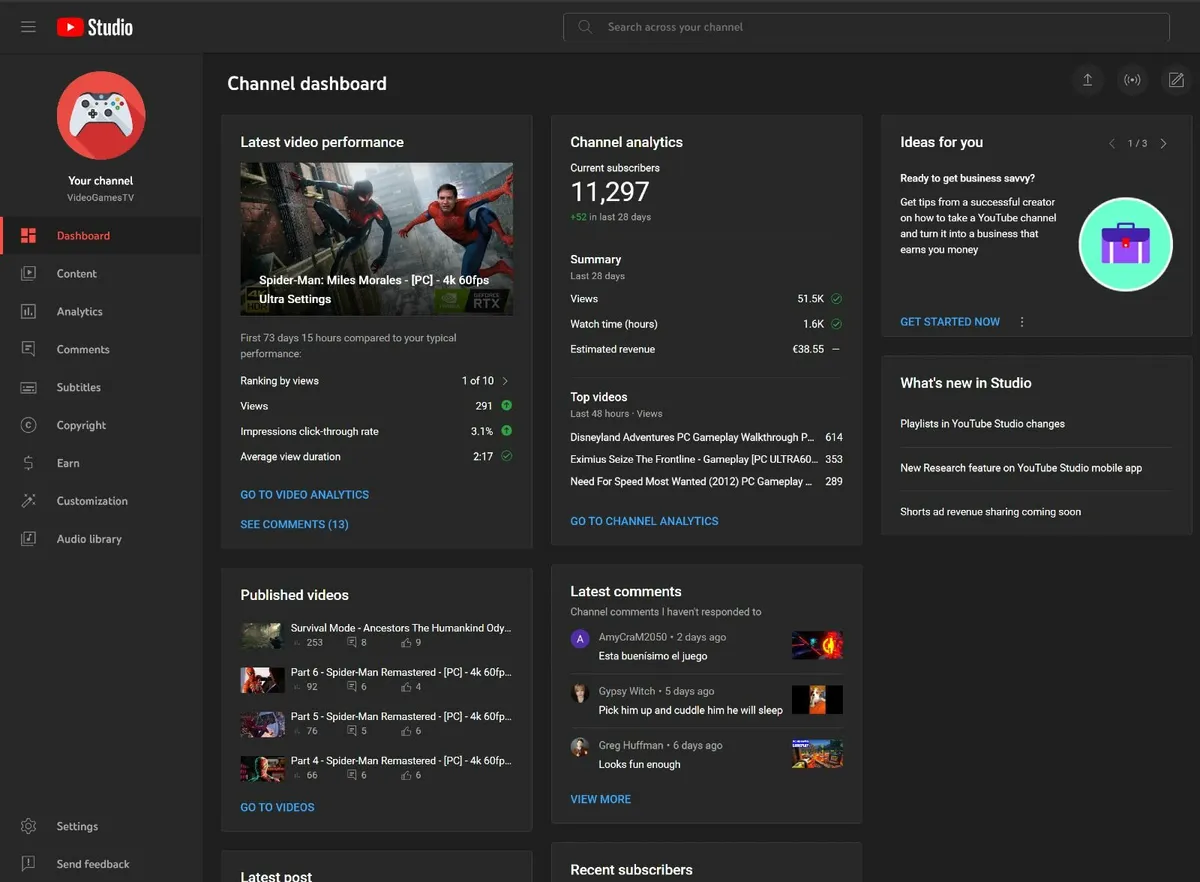Open Survival Mode Ancestors video thumbnail
Image resolution: width=1200 pixels, height=882 pixels.
click(263, 636)
